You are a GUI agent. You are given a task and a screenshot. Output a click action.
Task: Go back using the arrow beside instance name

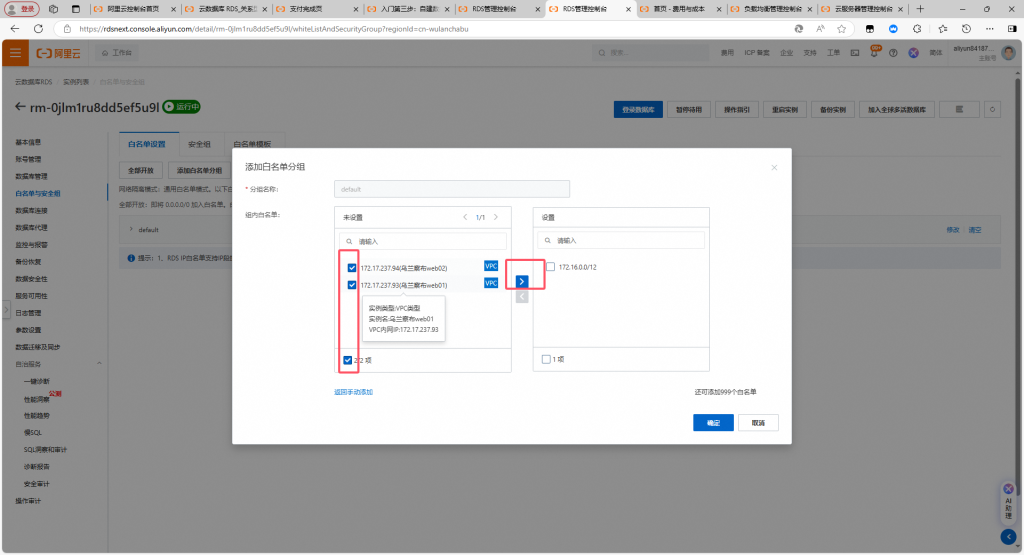pyautogui.click(x=21, y=106)
